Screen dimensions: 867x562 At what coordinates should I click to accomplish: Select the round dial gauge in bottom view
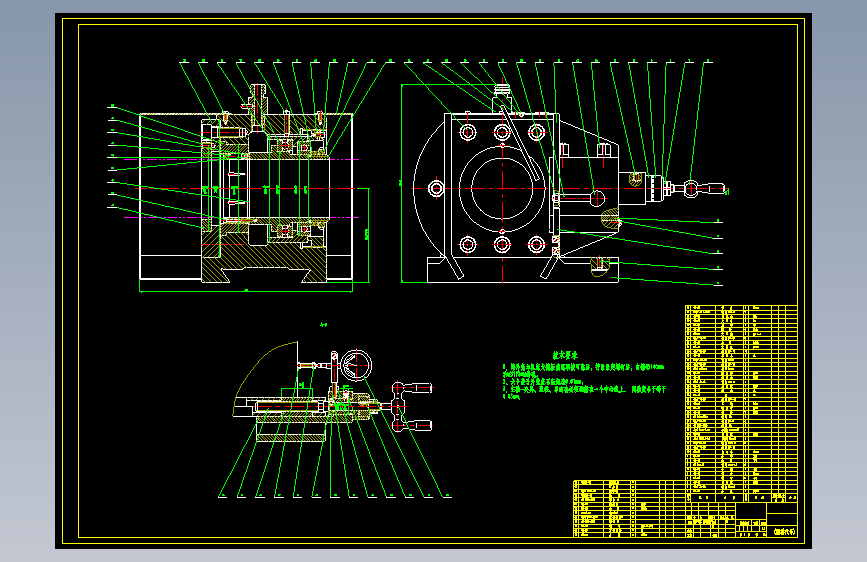pos(356,366)
